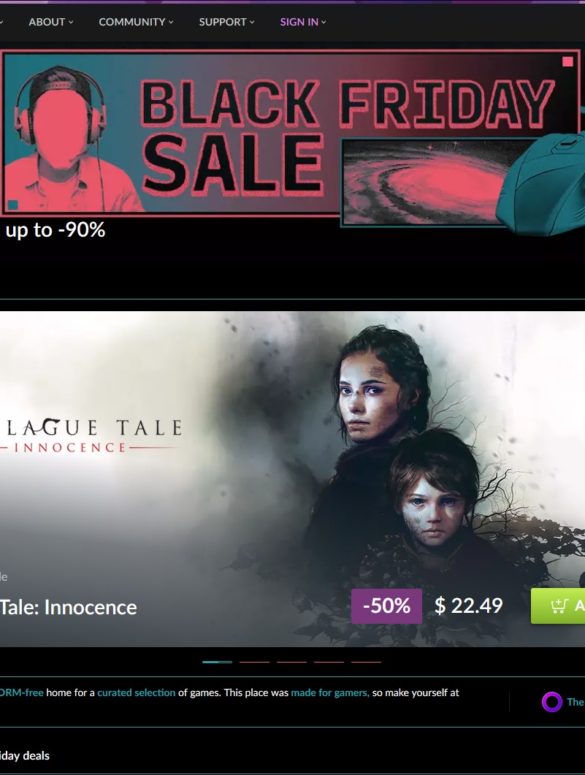Screen dimensions: 585x775
Task: Go to the fifth carousel slide indicator
Action: pos(366,662)
